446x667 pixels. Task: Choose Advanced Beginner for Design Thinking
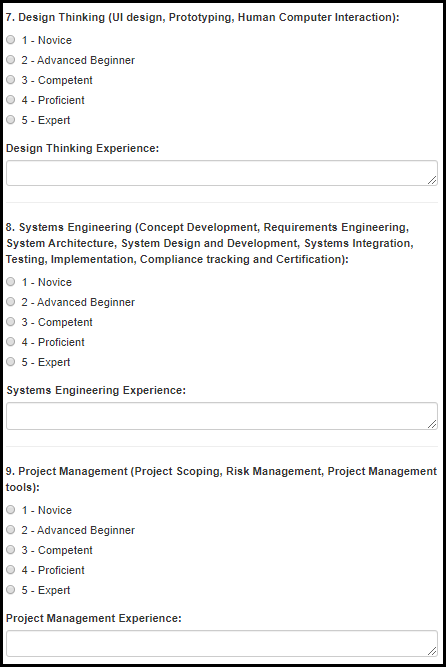[x=11, y=60]
